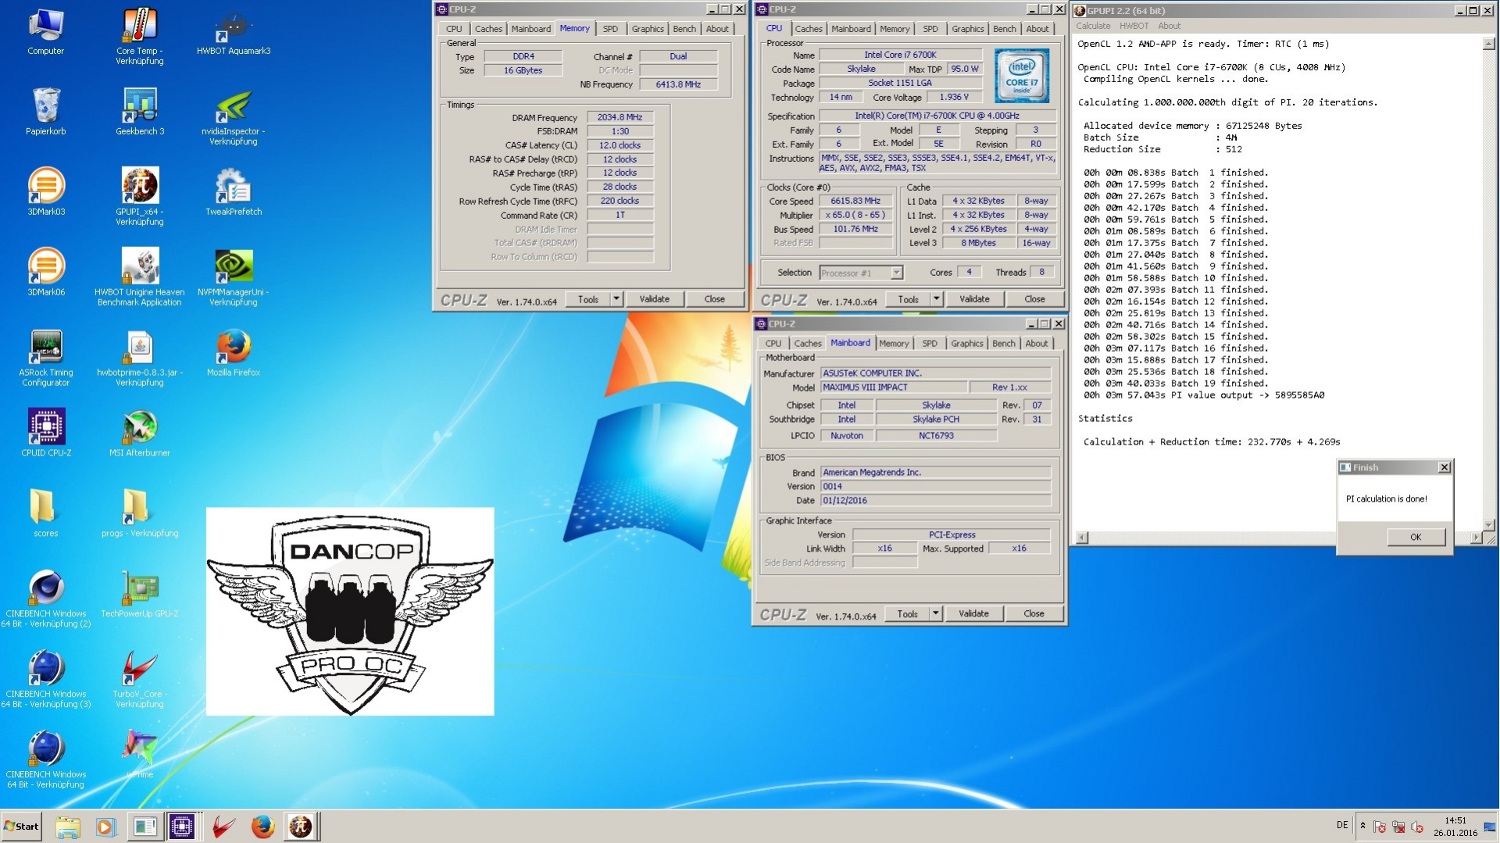Image resolution: width=1500 pixels, height=843 pixels.
Task: Open Firefox from the taskbar
Action: click(x=262, y=827)
